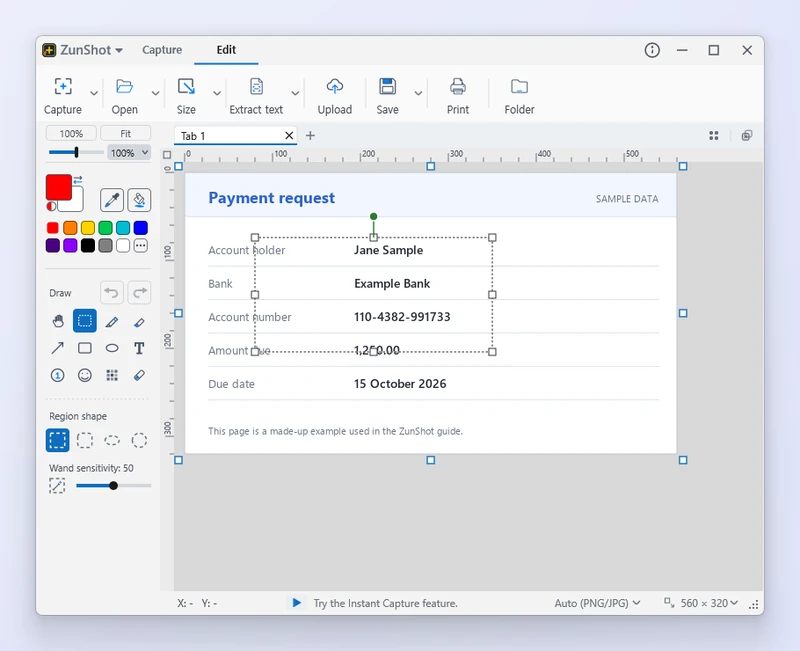This screenshot has width=800, height=651.
Task: Open the 560 × 320 size dropdown
Action: pyautogui.click(x=702, y=603)
